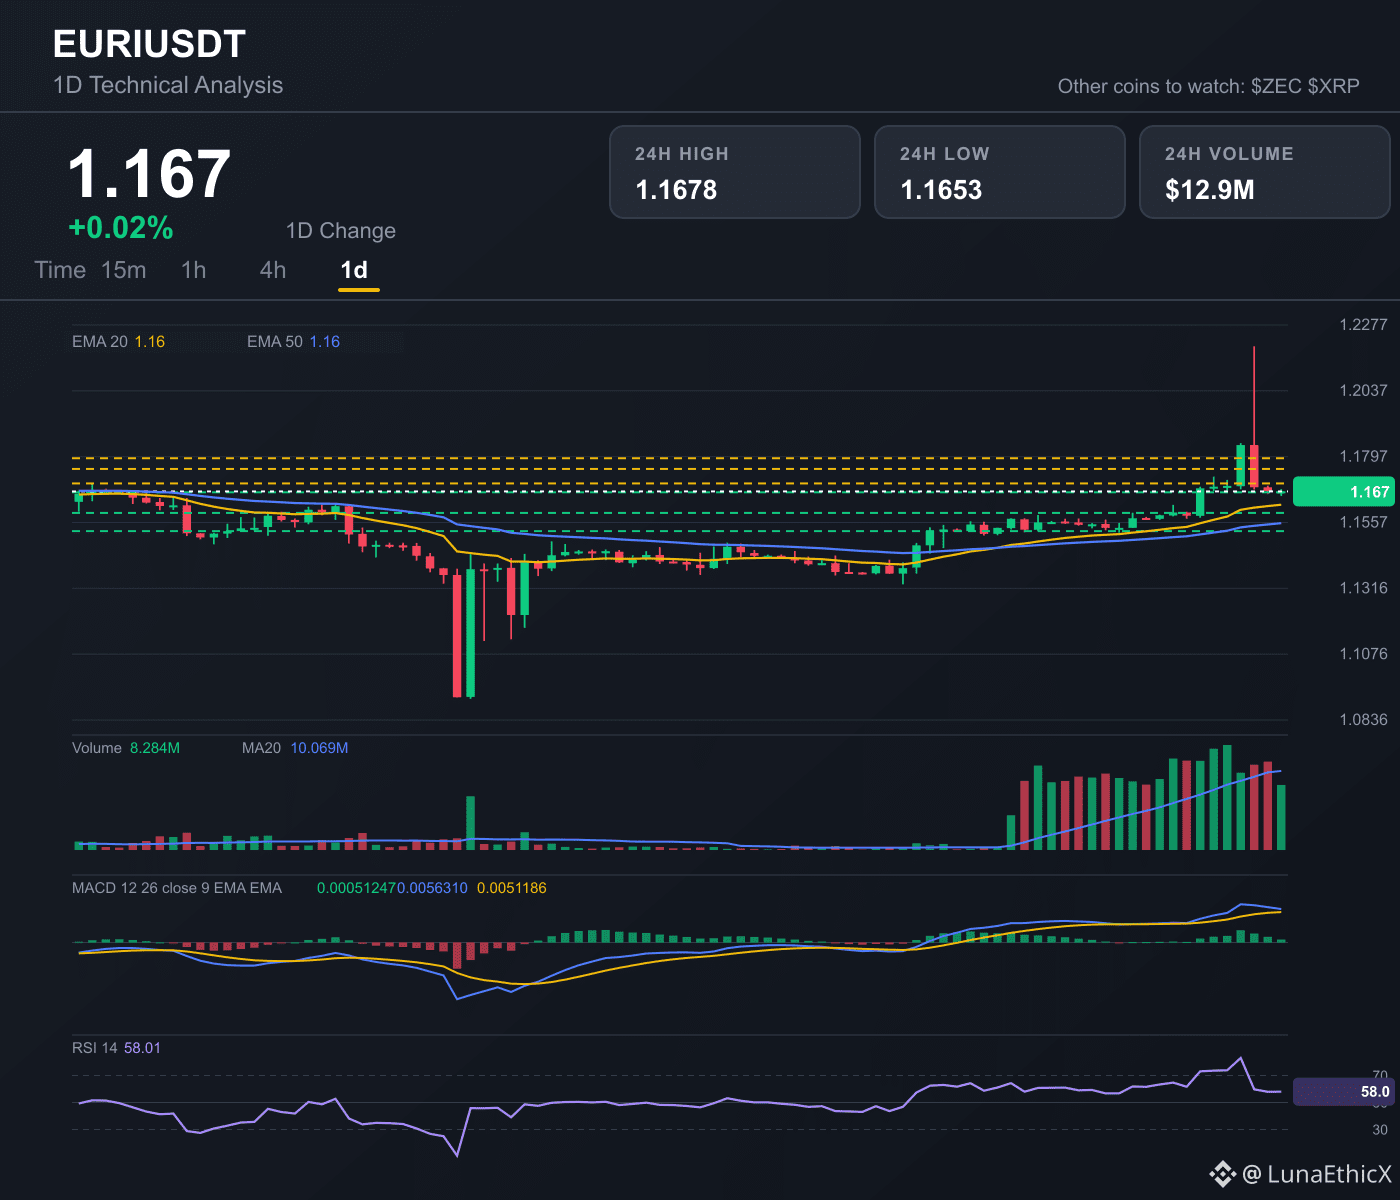Click the Volume 8.284M label
This screenshot has width=1400, height=1200.
pyautogui.click(x=126, y=748)
